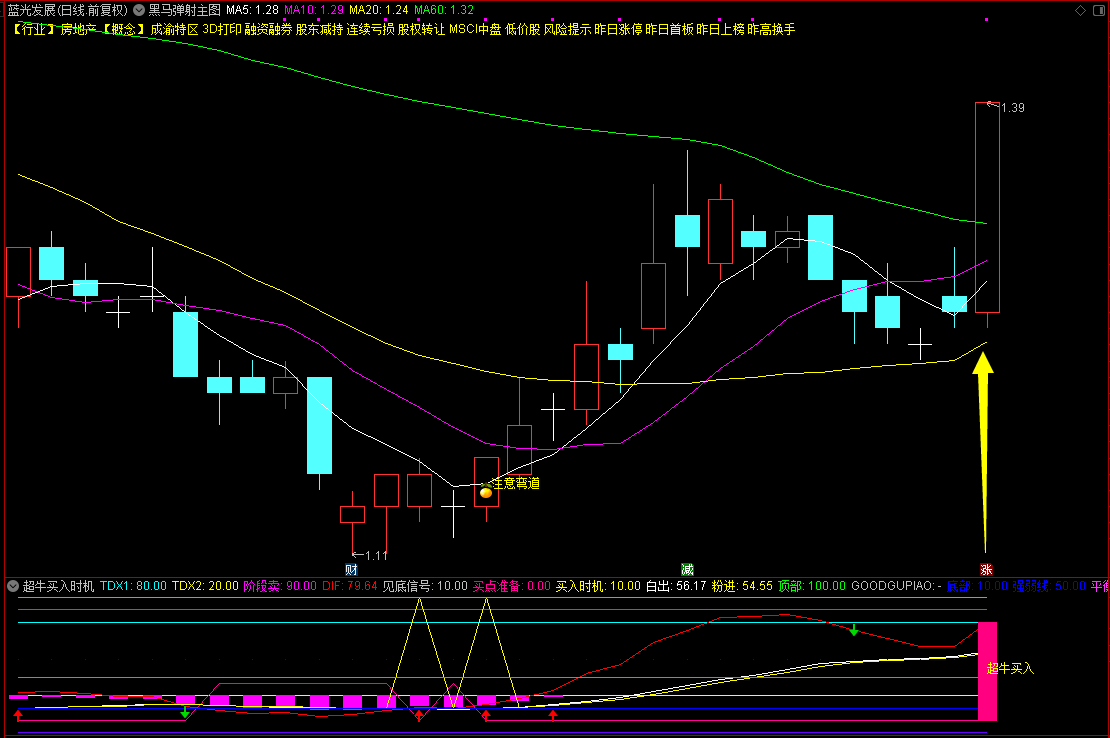Viewport: 1110px width, 738px height.
Task: Click the 融资融券 concept tag
Action: [268, 29]
